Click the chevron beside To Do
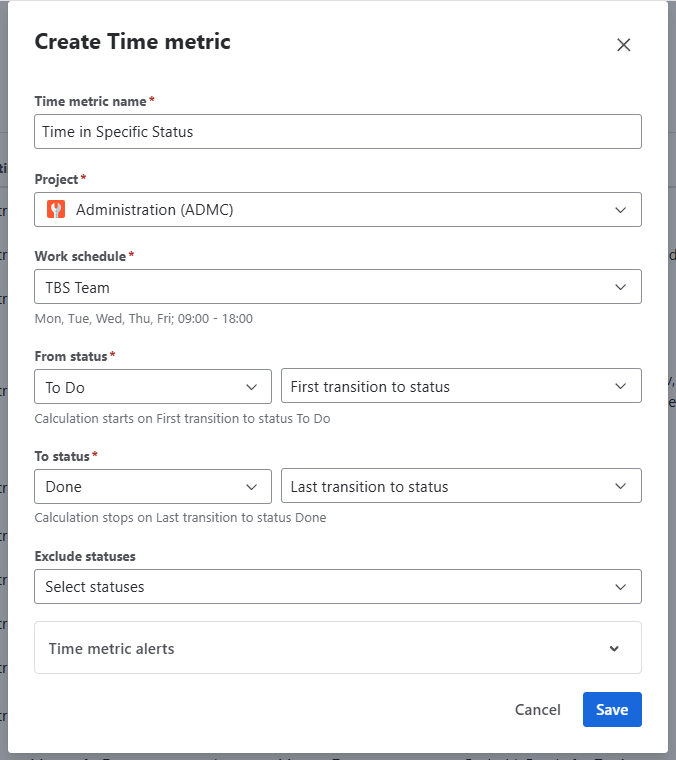 click(251, 387)
